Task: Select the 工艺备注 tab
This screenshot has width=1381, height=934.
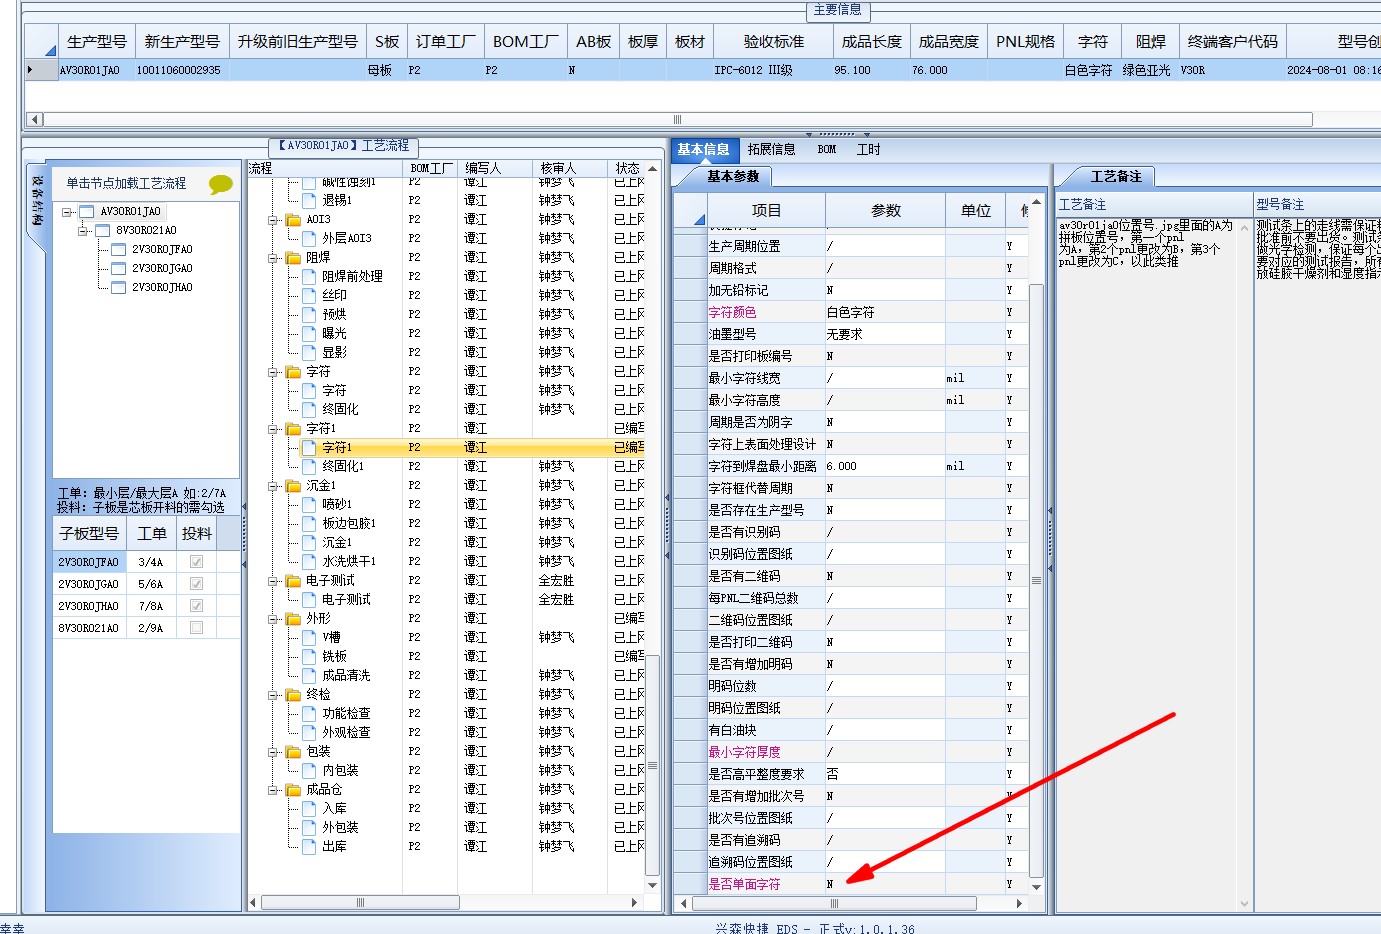Action: pos(1116,177)
